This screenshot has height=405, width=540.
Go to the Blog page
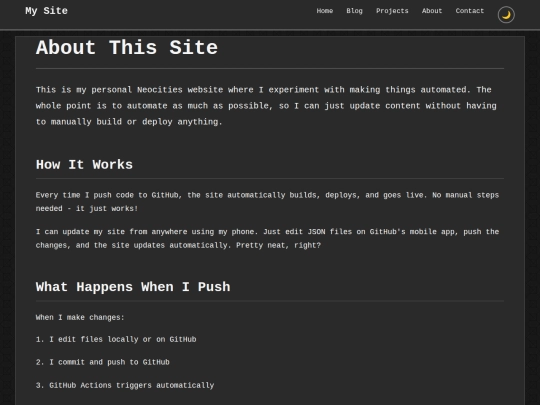coord(354,11)
